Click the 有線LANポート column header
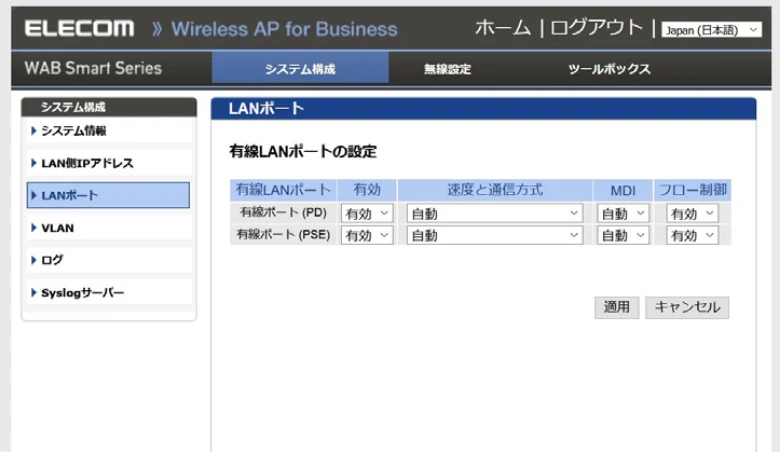This screenshot has height=455, width=781. coord(283,190)
